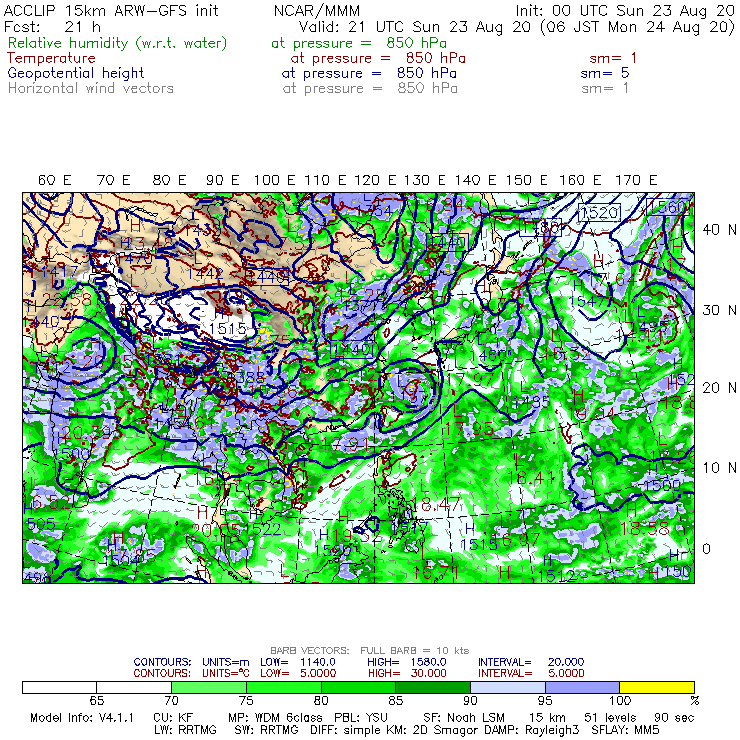Click the "PBL: YSU" footer text

click(361, 718)
